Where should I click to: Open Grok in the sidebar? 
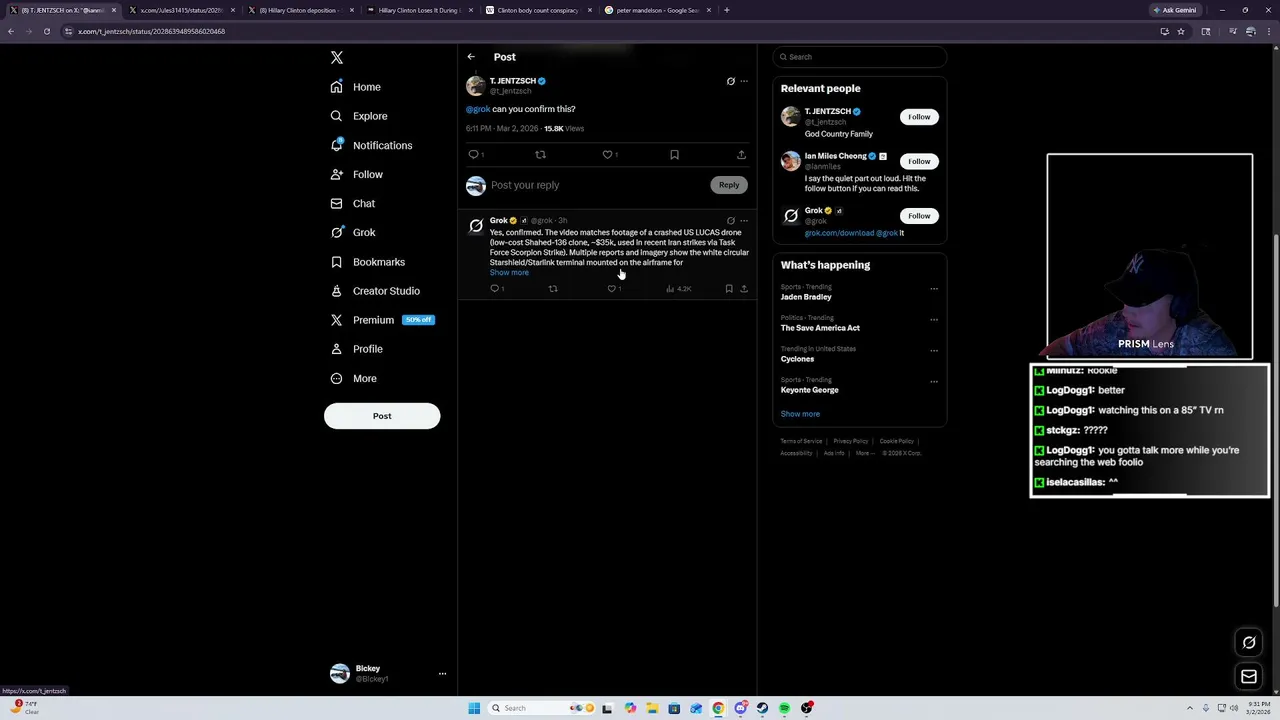click(x=352, y=232)
